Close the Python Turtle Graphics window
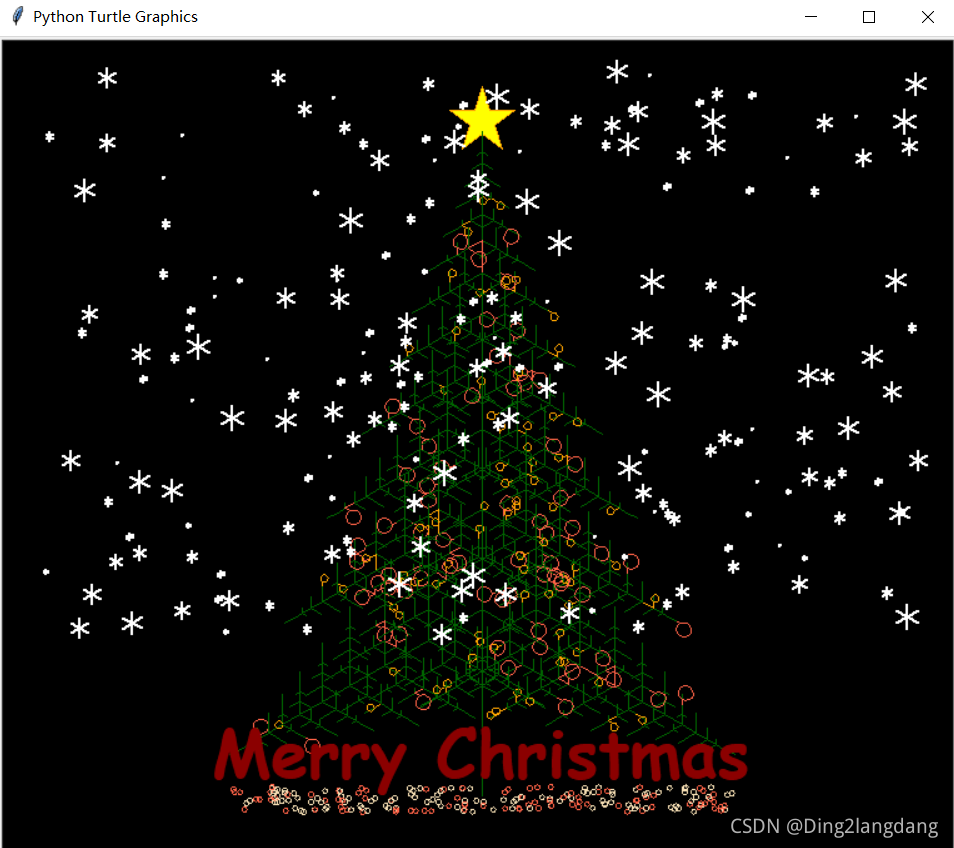This screenshot has height=848, width=954. (927, 17)
